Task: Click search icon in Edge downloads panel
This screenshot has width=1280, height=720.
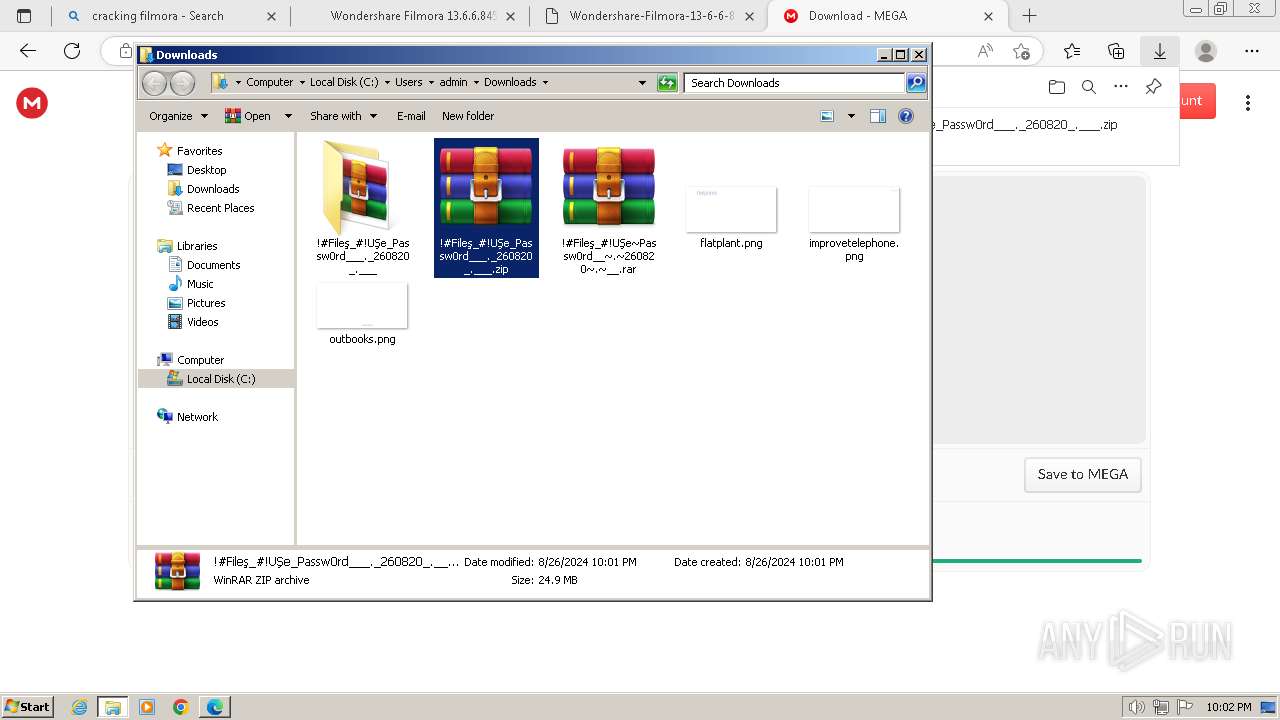Action: pos(1089,87)
